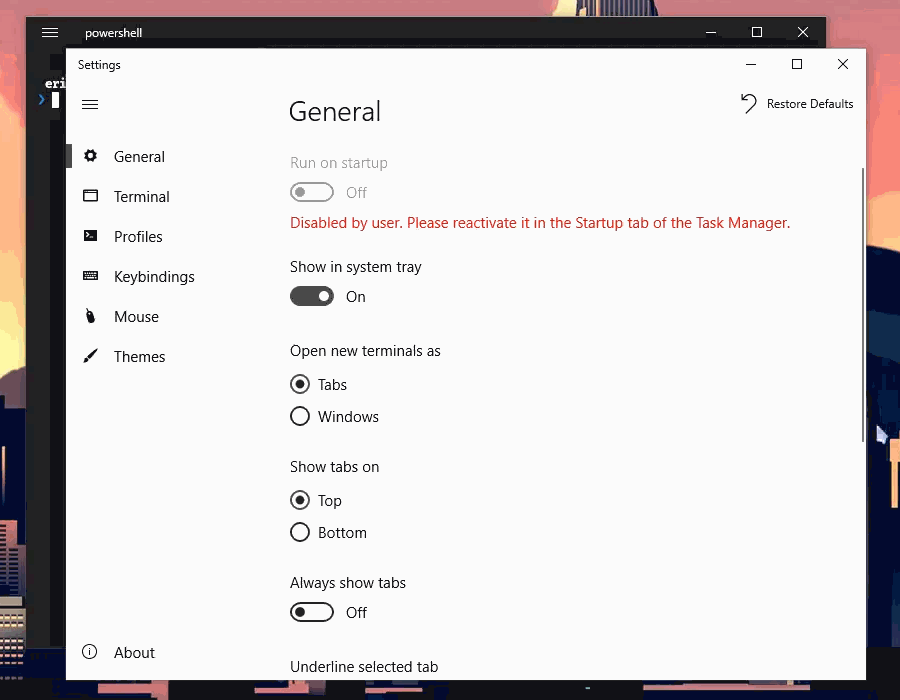This screenshot has height=700, width=900.
Task: Minimize the Settings window
Action: [x=751, y=64]
